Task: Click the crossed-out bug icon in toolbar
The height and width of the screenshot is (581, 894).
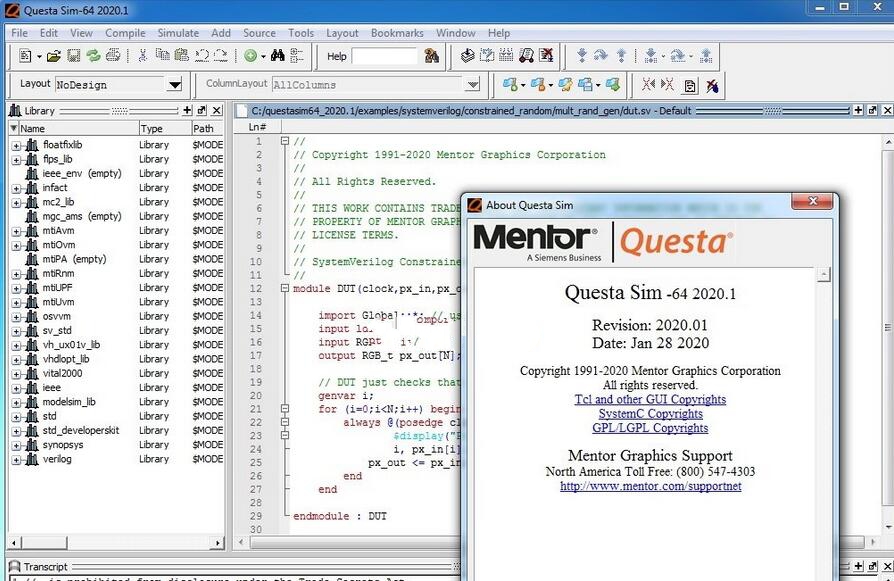Action: (x=712, y=86)
